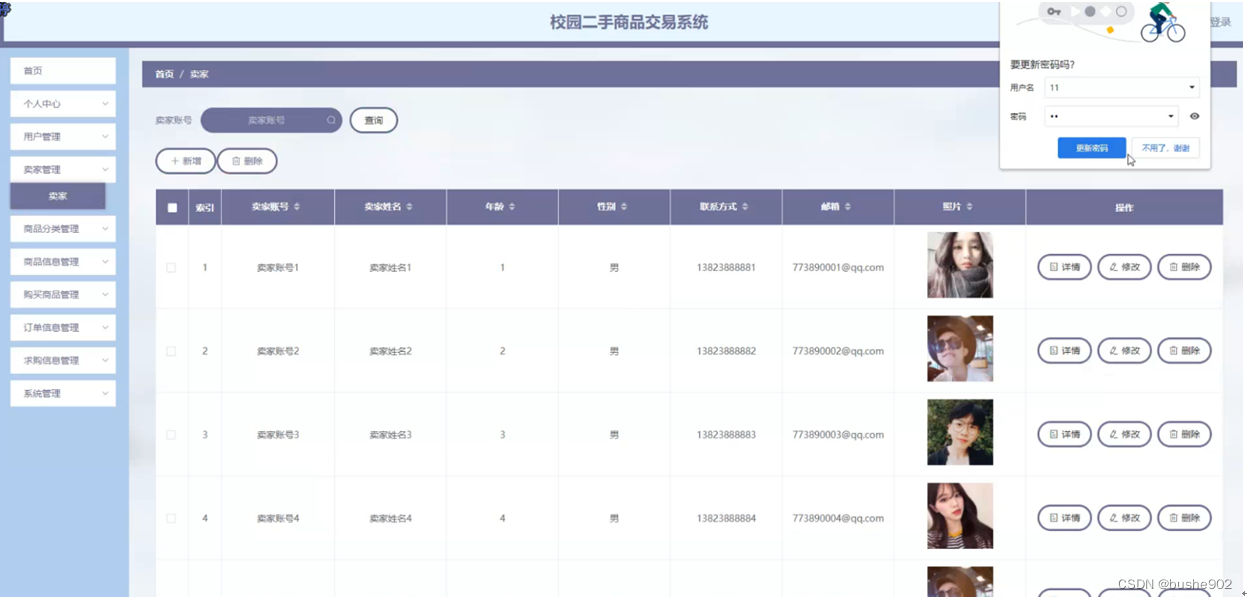
Task: Open 详情 for 卖家账号4 row
Action: pyautogui.click(x=1065, y=518)
